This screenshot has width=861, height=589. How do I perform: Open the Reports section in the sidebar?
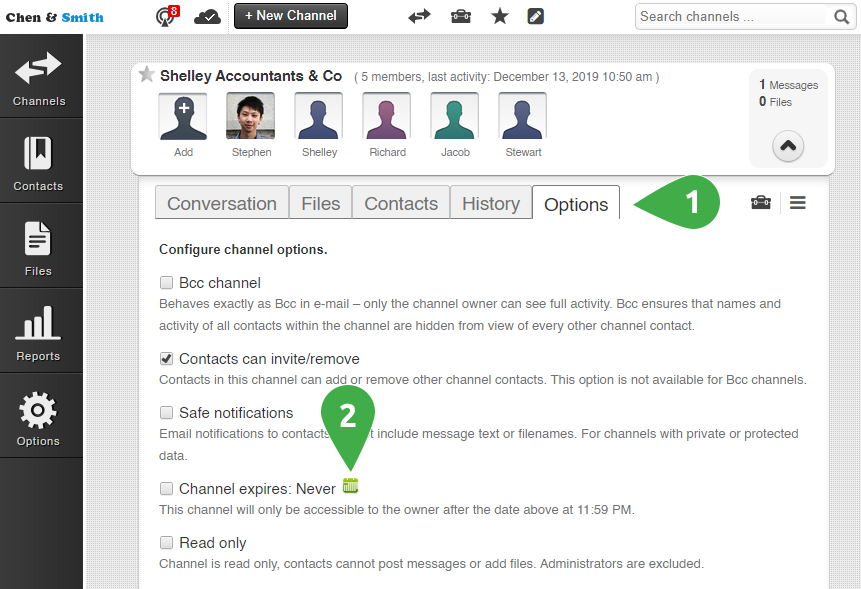pos(38,330)
